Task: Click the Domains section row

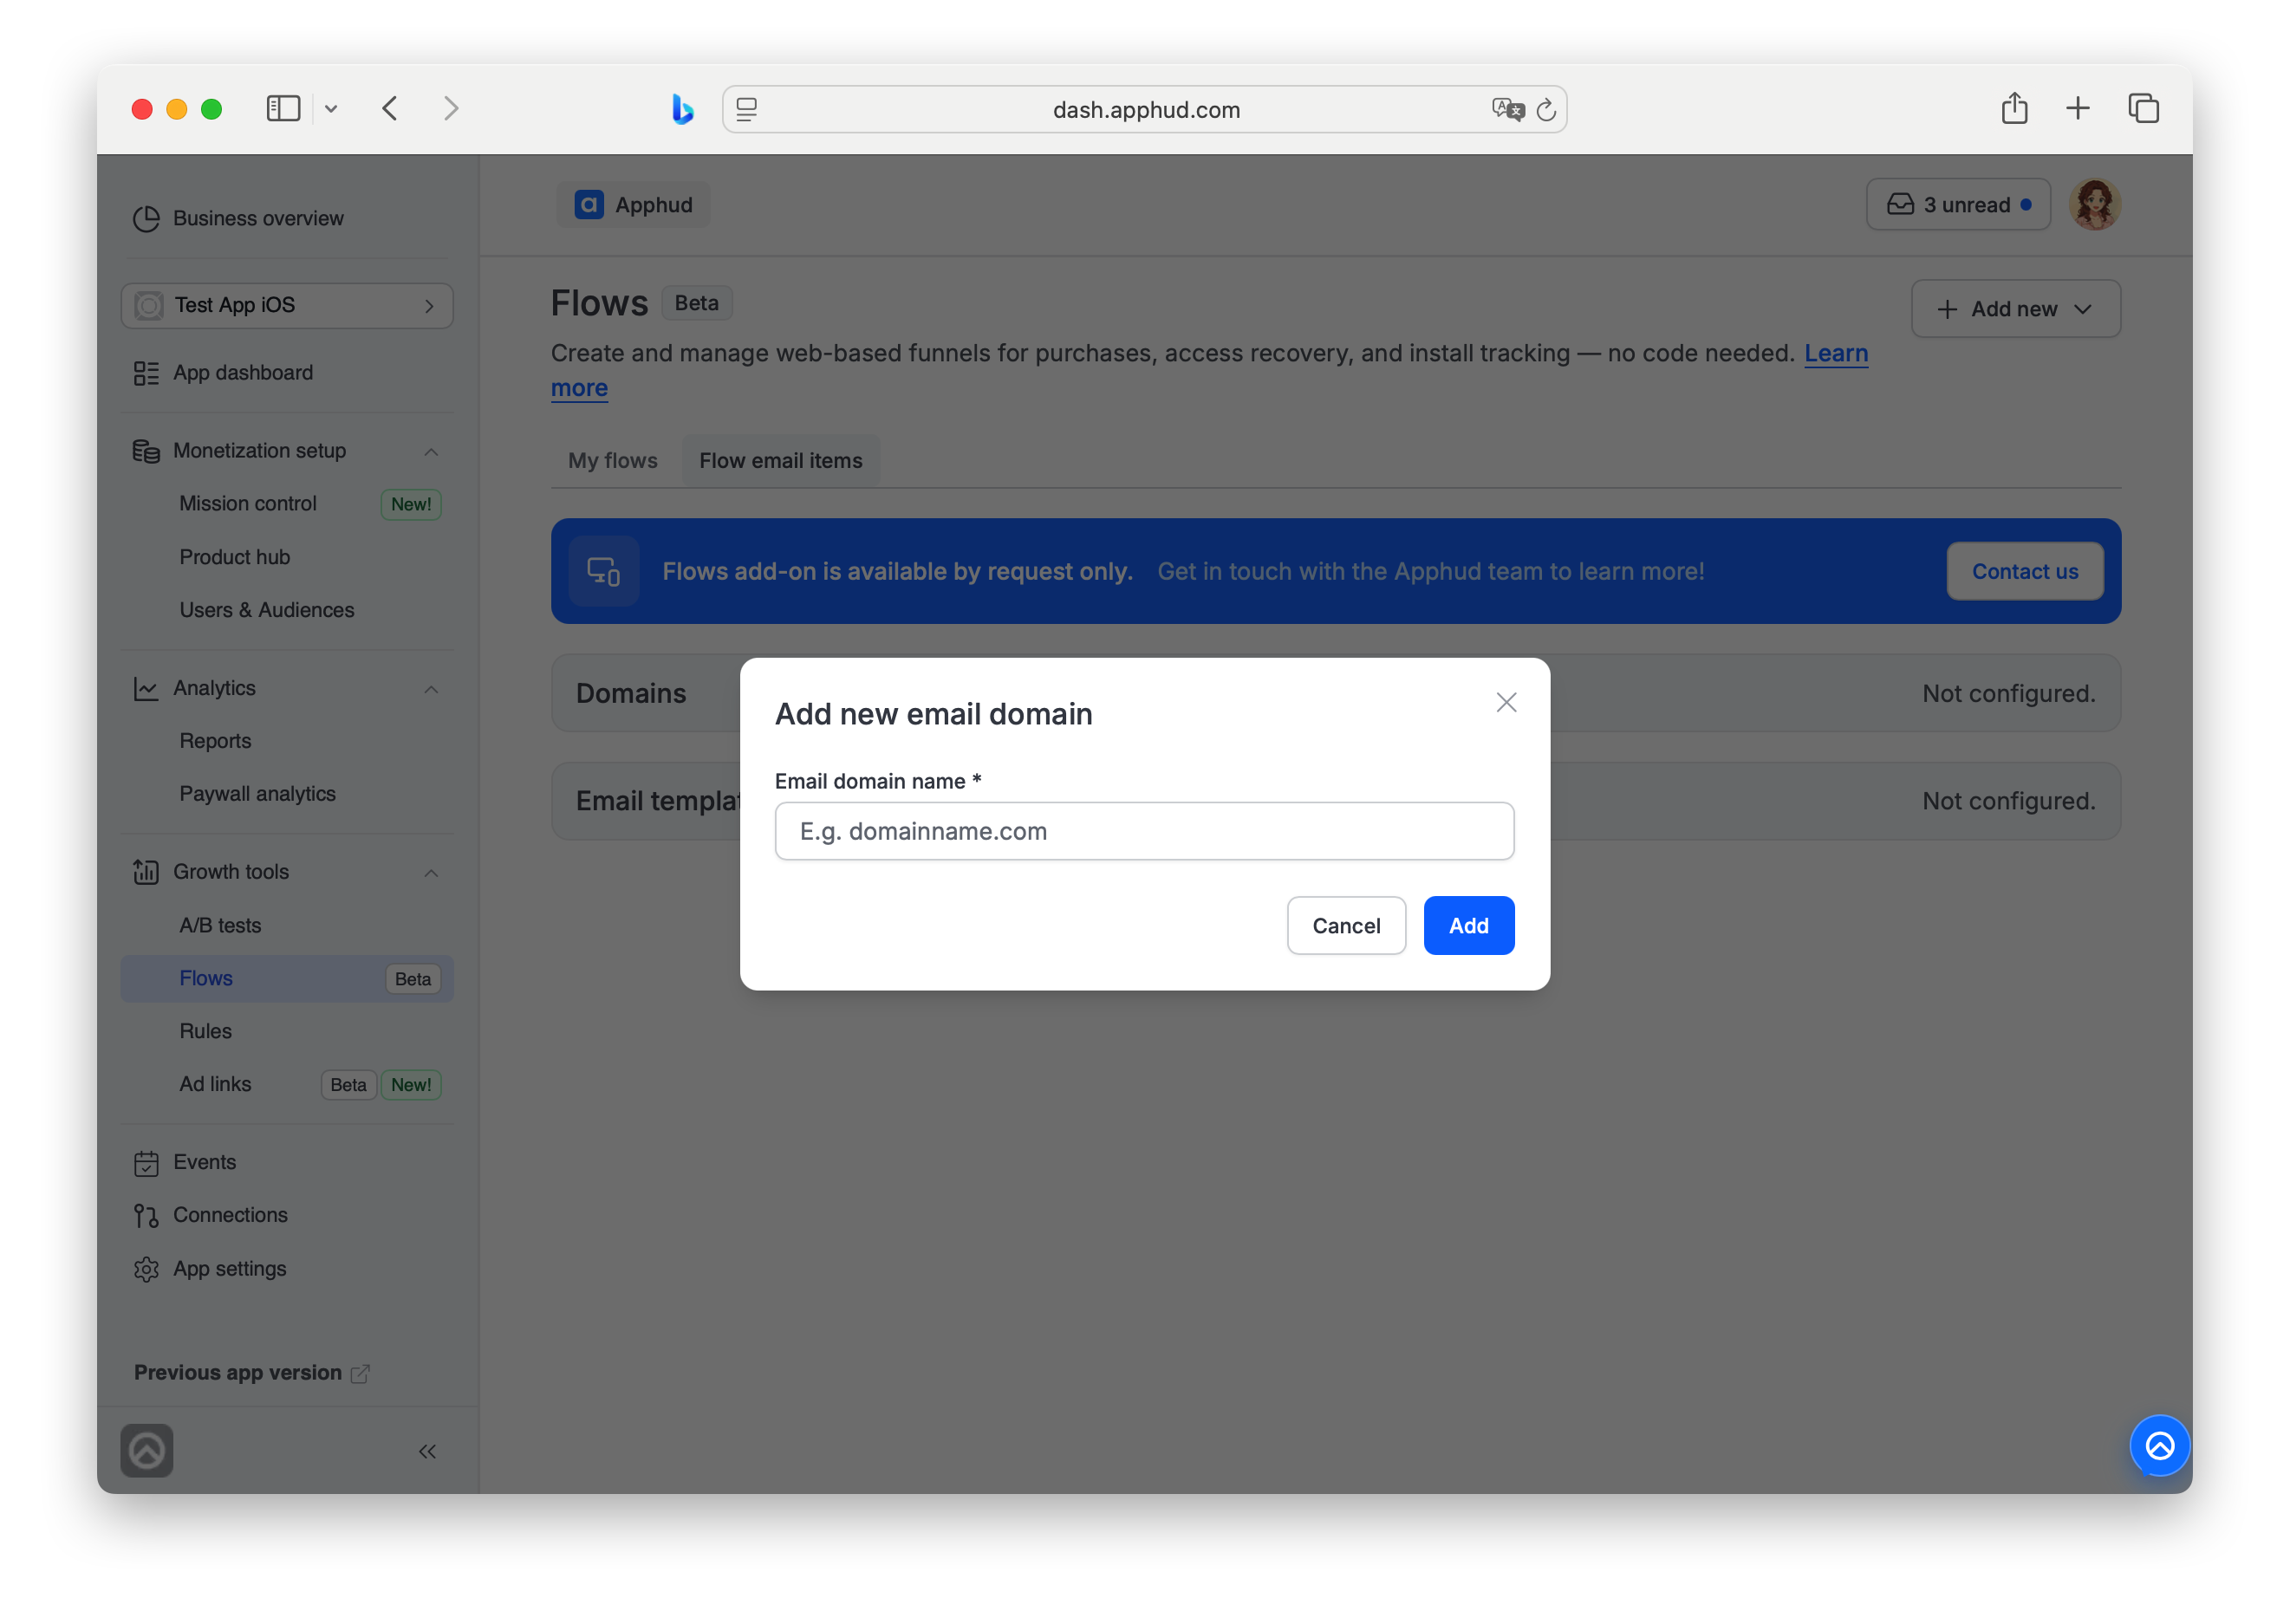Action: (1335, 693)
